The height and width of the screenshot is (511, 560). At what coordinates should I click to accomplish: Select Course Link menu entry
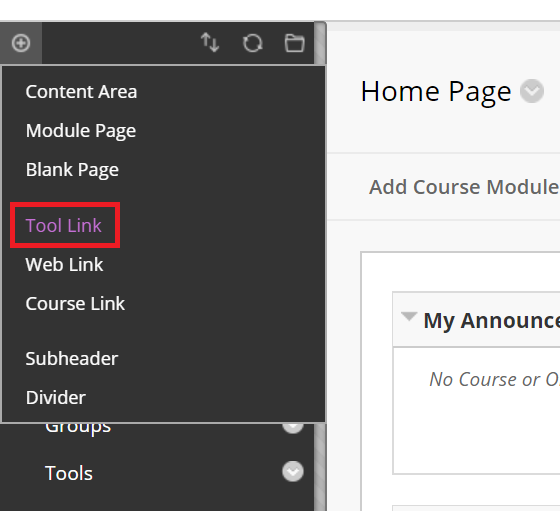75,304
